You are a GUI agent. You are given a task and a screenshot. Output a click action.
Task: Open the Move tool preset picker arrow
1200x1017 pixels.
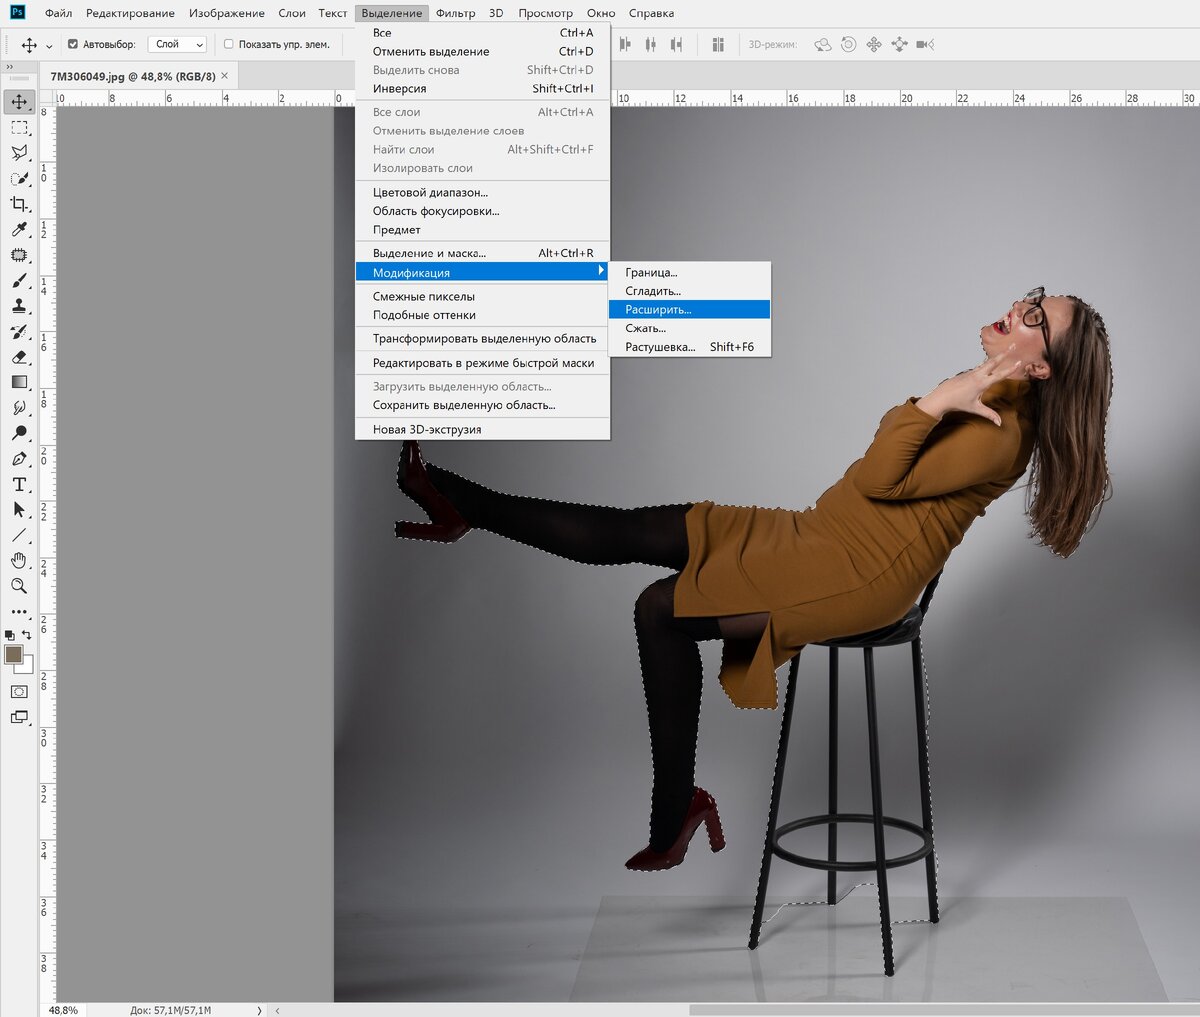coord(49,46)
